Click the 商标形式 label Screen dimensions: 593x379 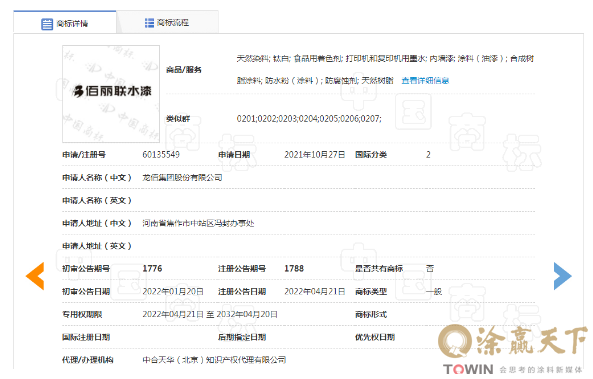coord(371,314)
